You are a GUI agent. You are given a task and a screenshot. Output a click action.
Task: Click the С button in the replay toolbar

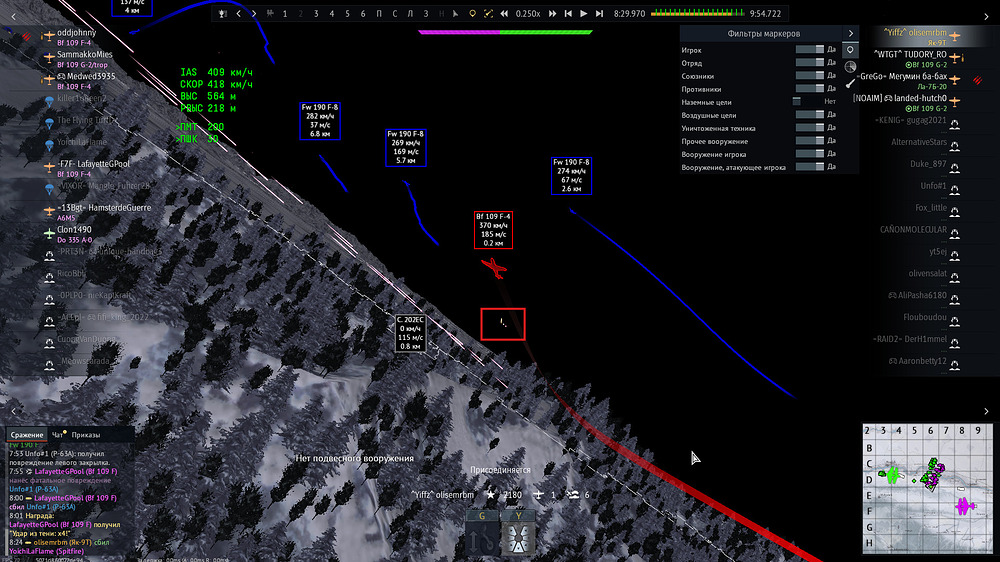click(394, 13)
